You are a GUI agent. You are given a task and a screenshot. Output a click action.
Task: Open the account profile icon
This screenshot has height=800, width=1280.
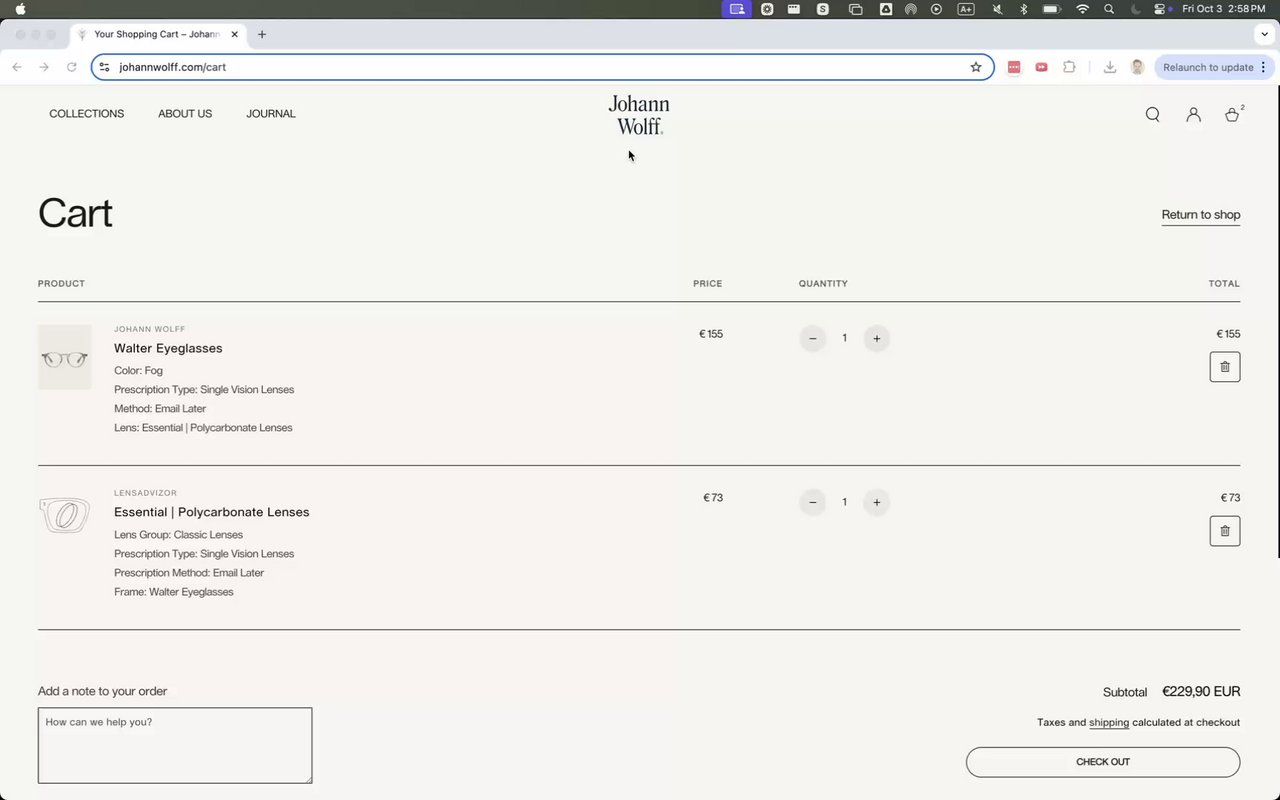tap(1193, 114)
